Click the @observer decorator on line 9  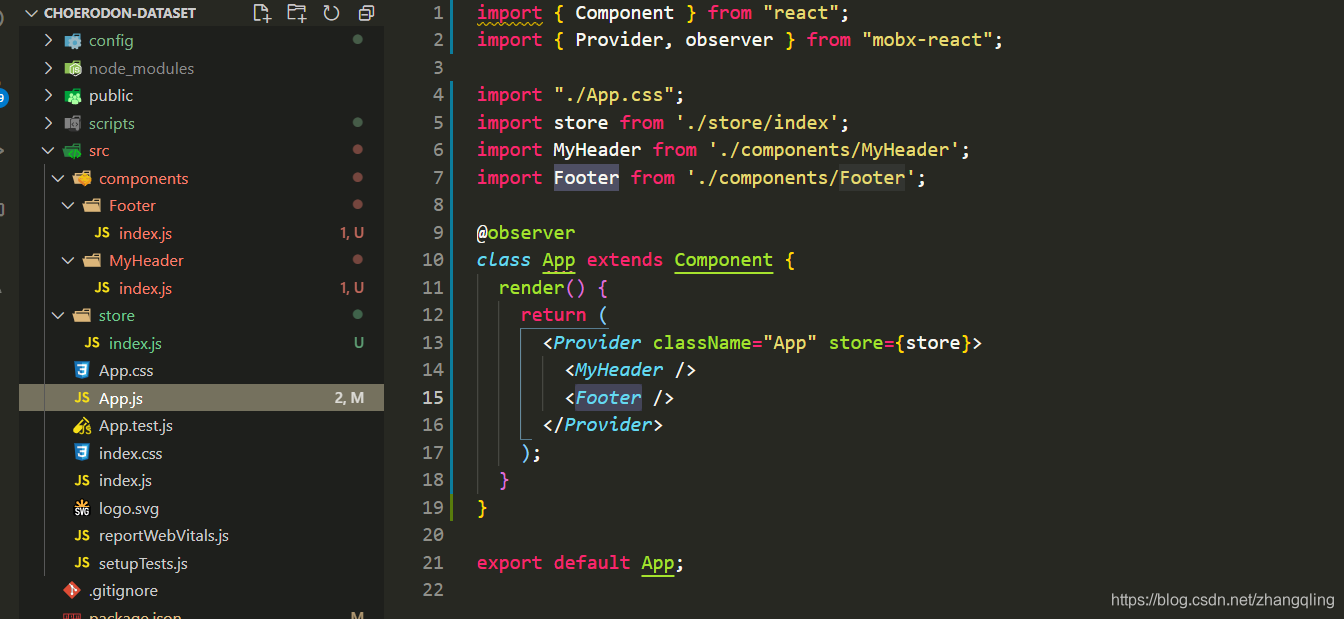click(x=526, y=232)
